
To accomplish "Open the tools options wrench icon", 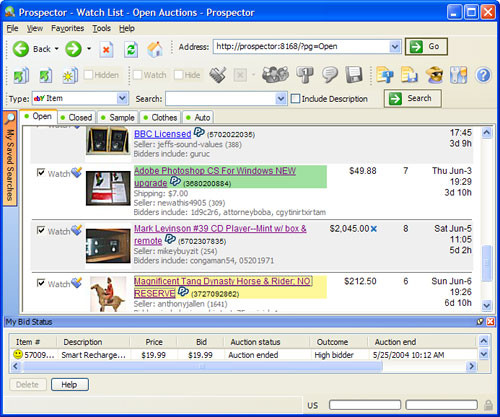I will click(458, 75).
